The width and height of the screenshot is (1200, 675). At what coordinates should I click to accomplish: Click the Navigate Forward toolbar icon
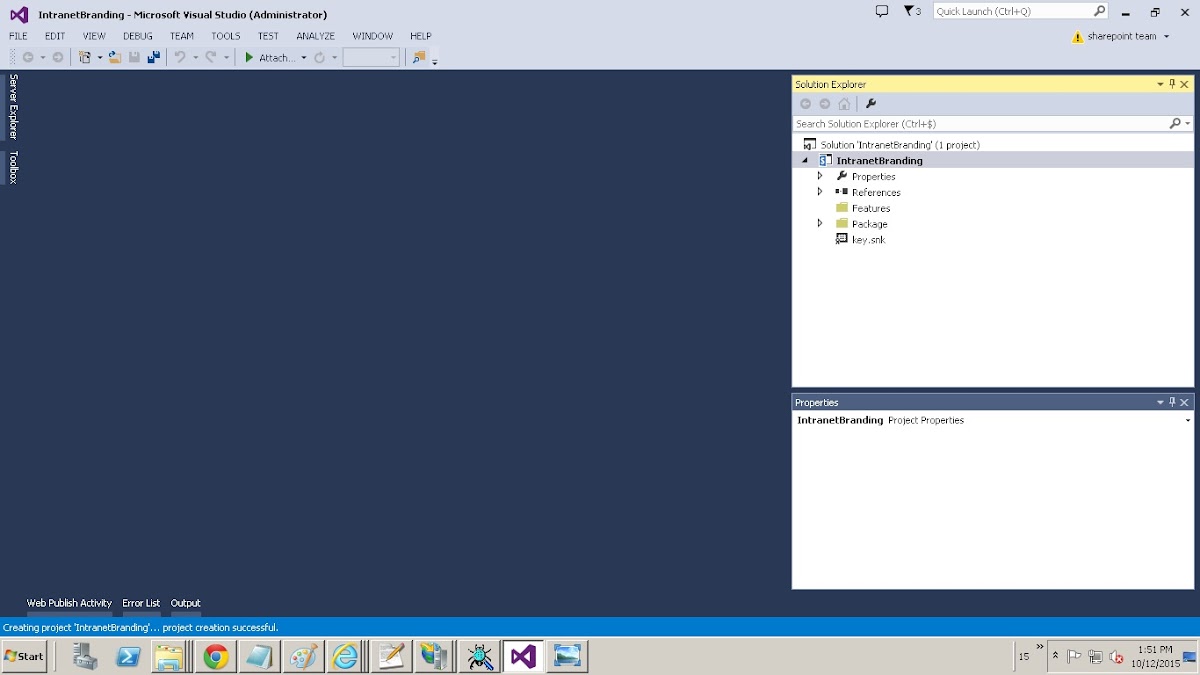point(58,58)
